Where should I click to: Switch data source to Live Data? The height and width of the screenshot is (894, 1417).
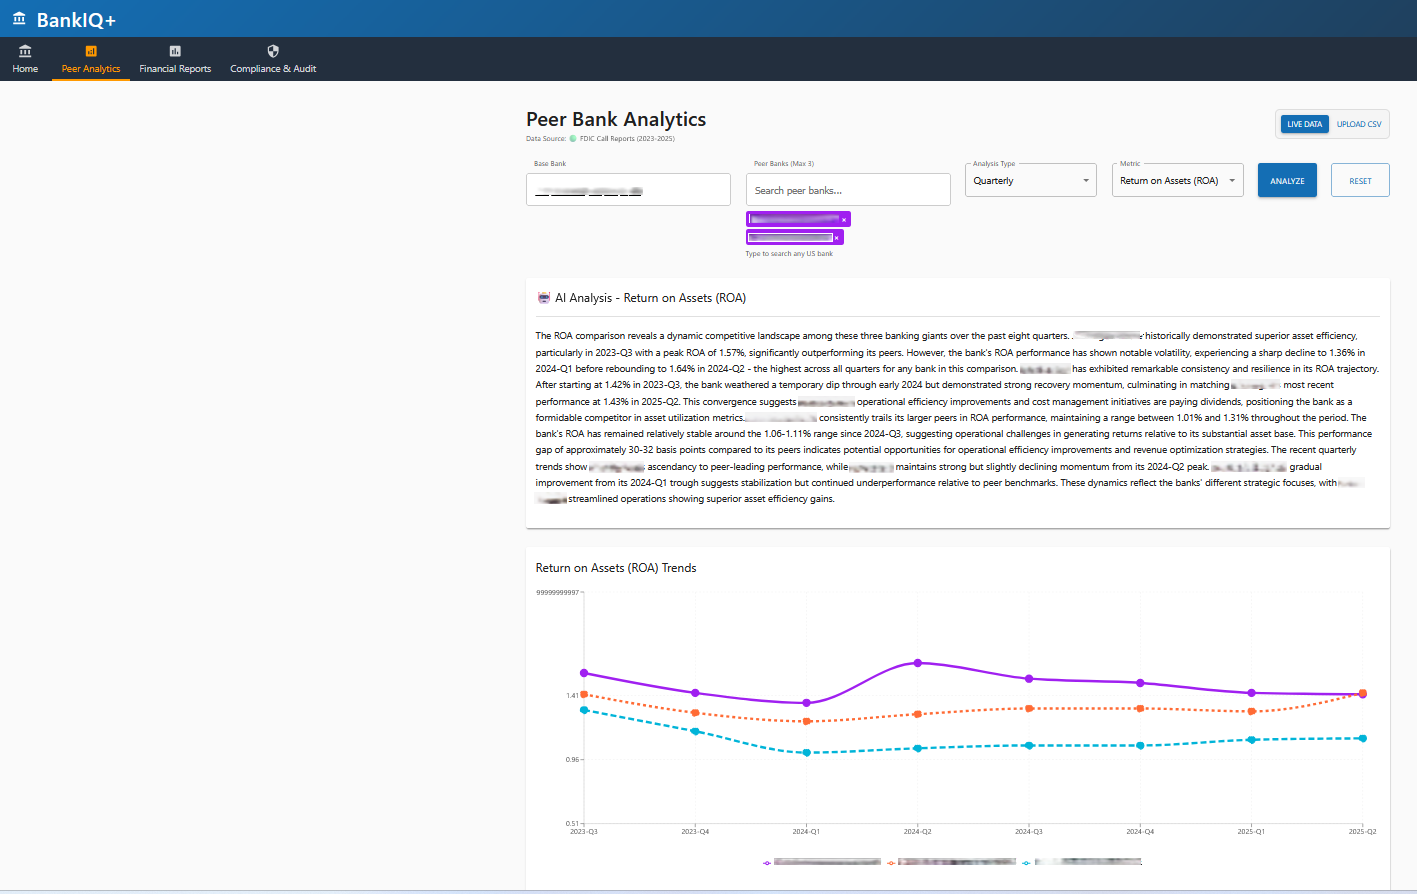click(x=1304, y=124)
